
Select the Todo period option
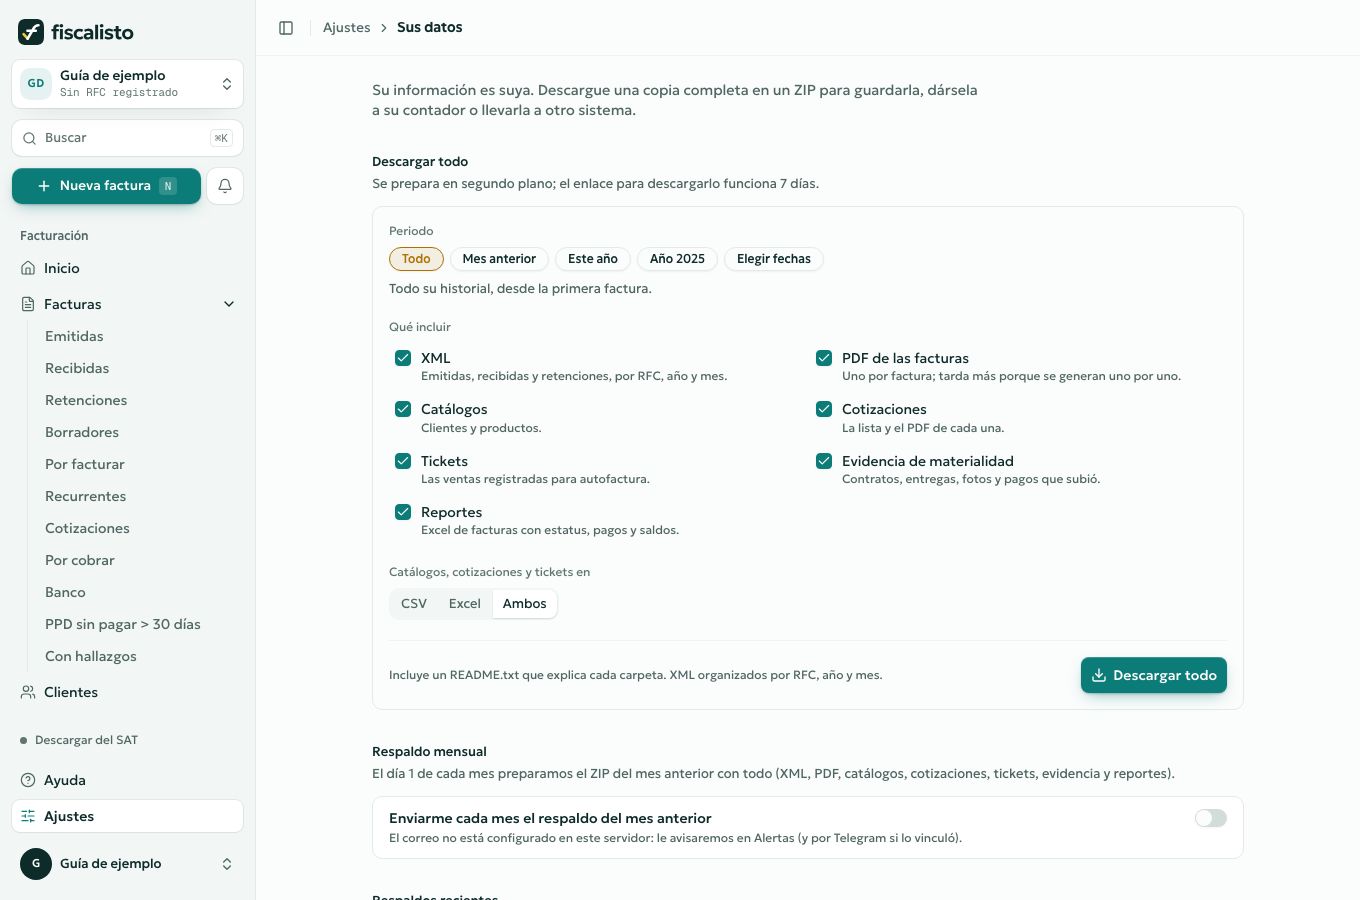coord(416,259)
